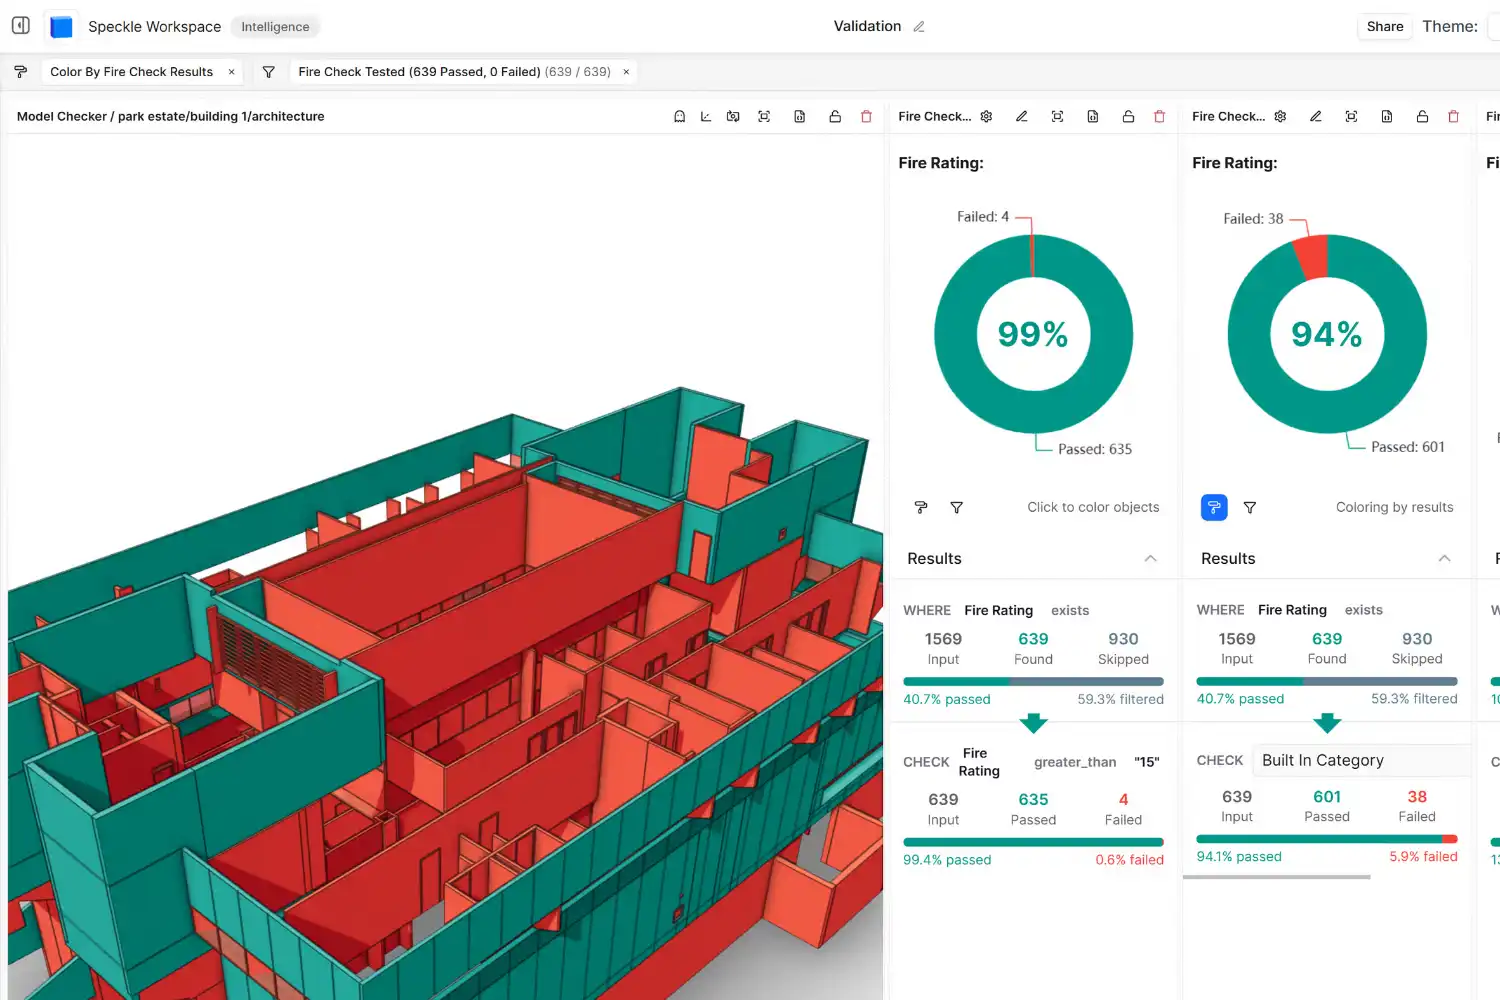Click the focus frame icon of second Fire Check panel
This screenshot has width=1500, height=1000.
[1351, 117]
